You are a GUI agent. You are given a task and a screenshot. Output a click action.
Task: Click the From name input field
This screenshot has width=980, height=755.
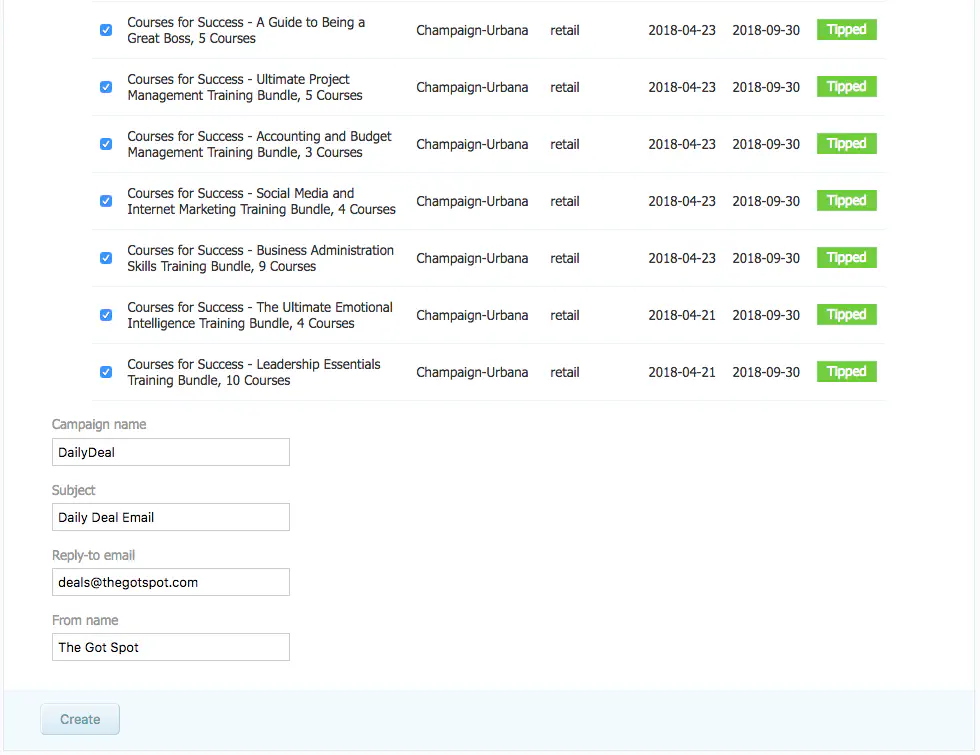click(x=170, y=647)
